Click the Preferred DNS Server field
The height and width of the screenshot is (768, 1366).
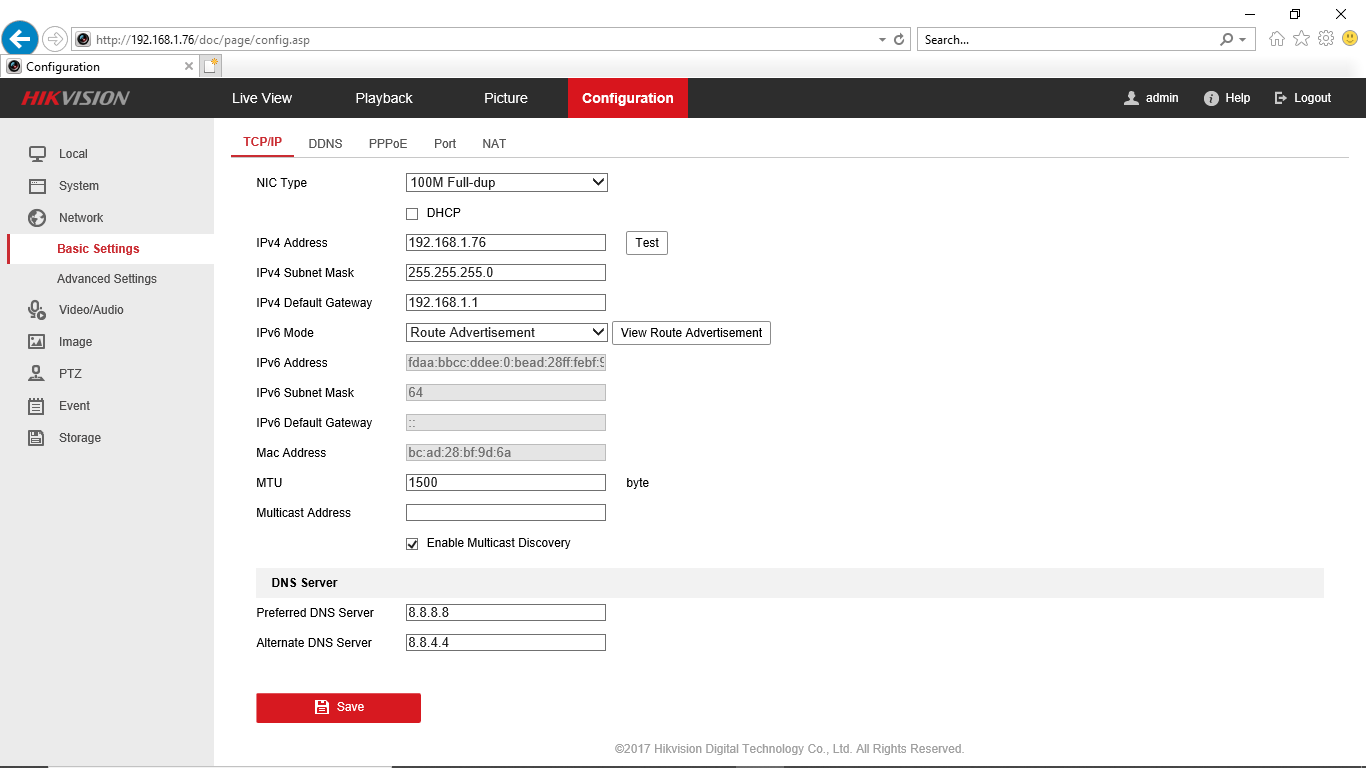(x=506, y=613)
